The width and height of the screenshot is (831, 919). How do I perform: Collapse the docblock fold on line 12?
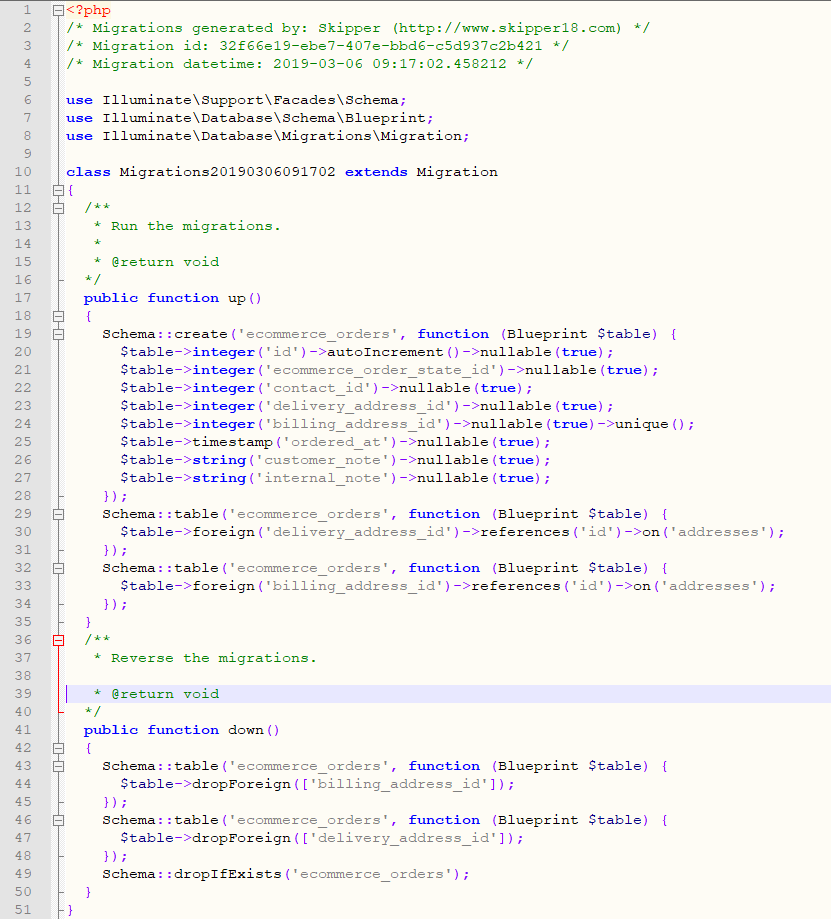point(58,208)
